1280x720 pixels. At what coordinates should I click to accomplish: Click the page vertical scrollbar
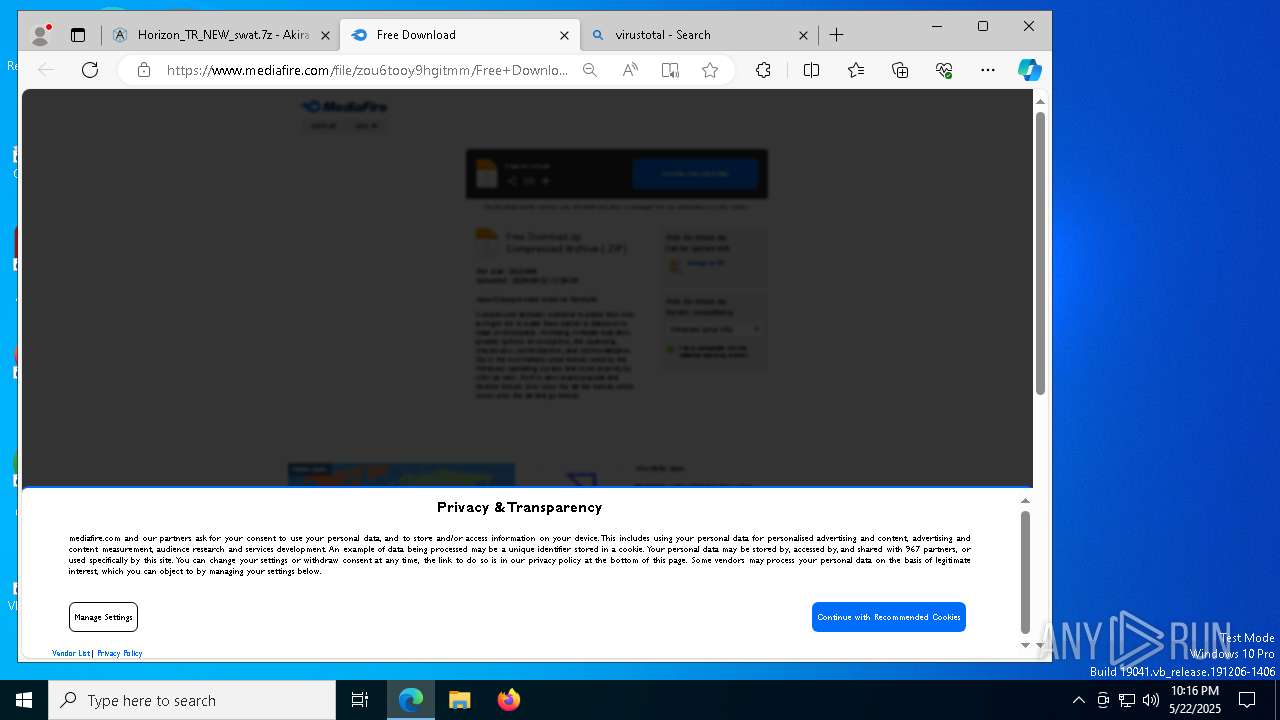pyautogui.click(x=1040, y=253)
